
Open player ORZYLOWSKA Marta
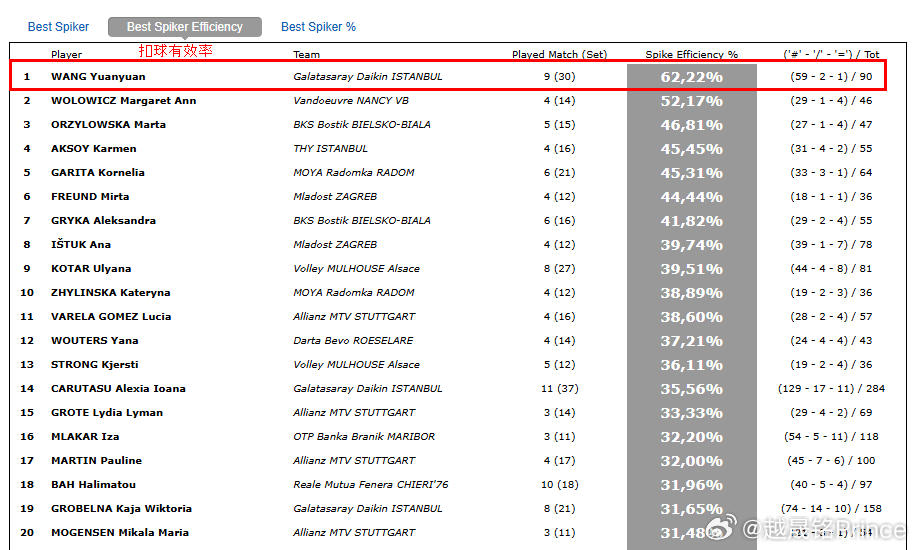[x=109, y=124]
